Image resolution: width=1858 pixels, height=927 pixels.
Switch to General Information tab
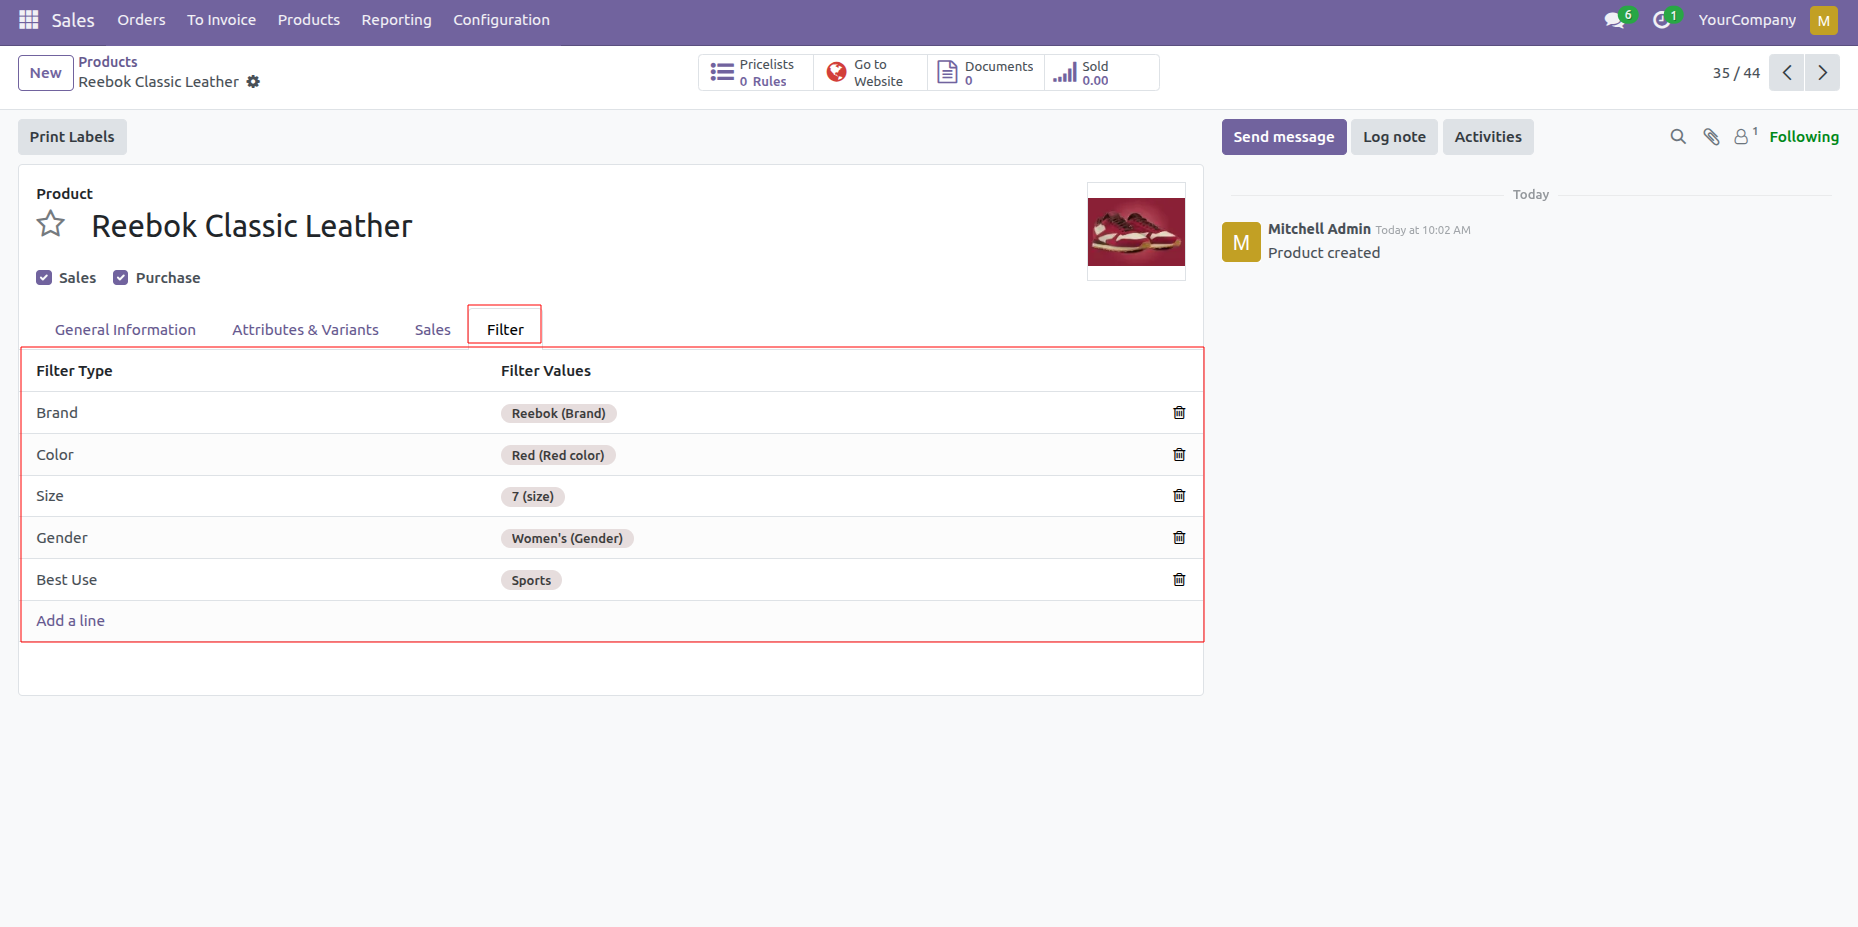click(x=126, y=330)
